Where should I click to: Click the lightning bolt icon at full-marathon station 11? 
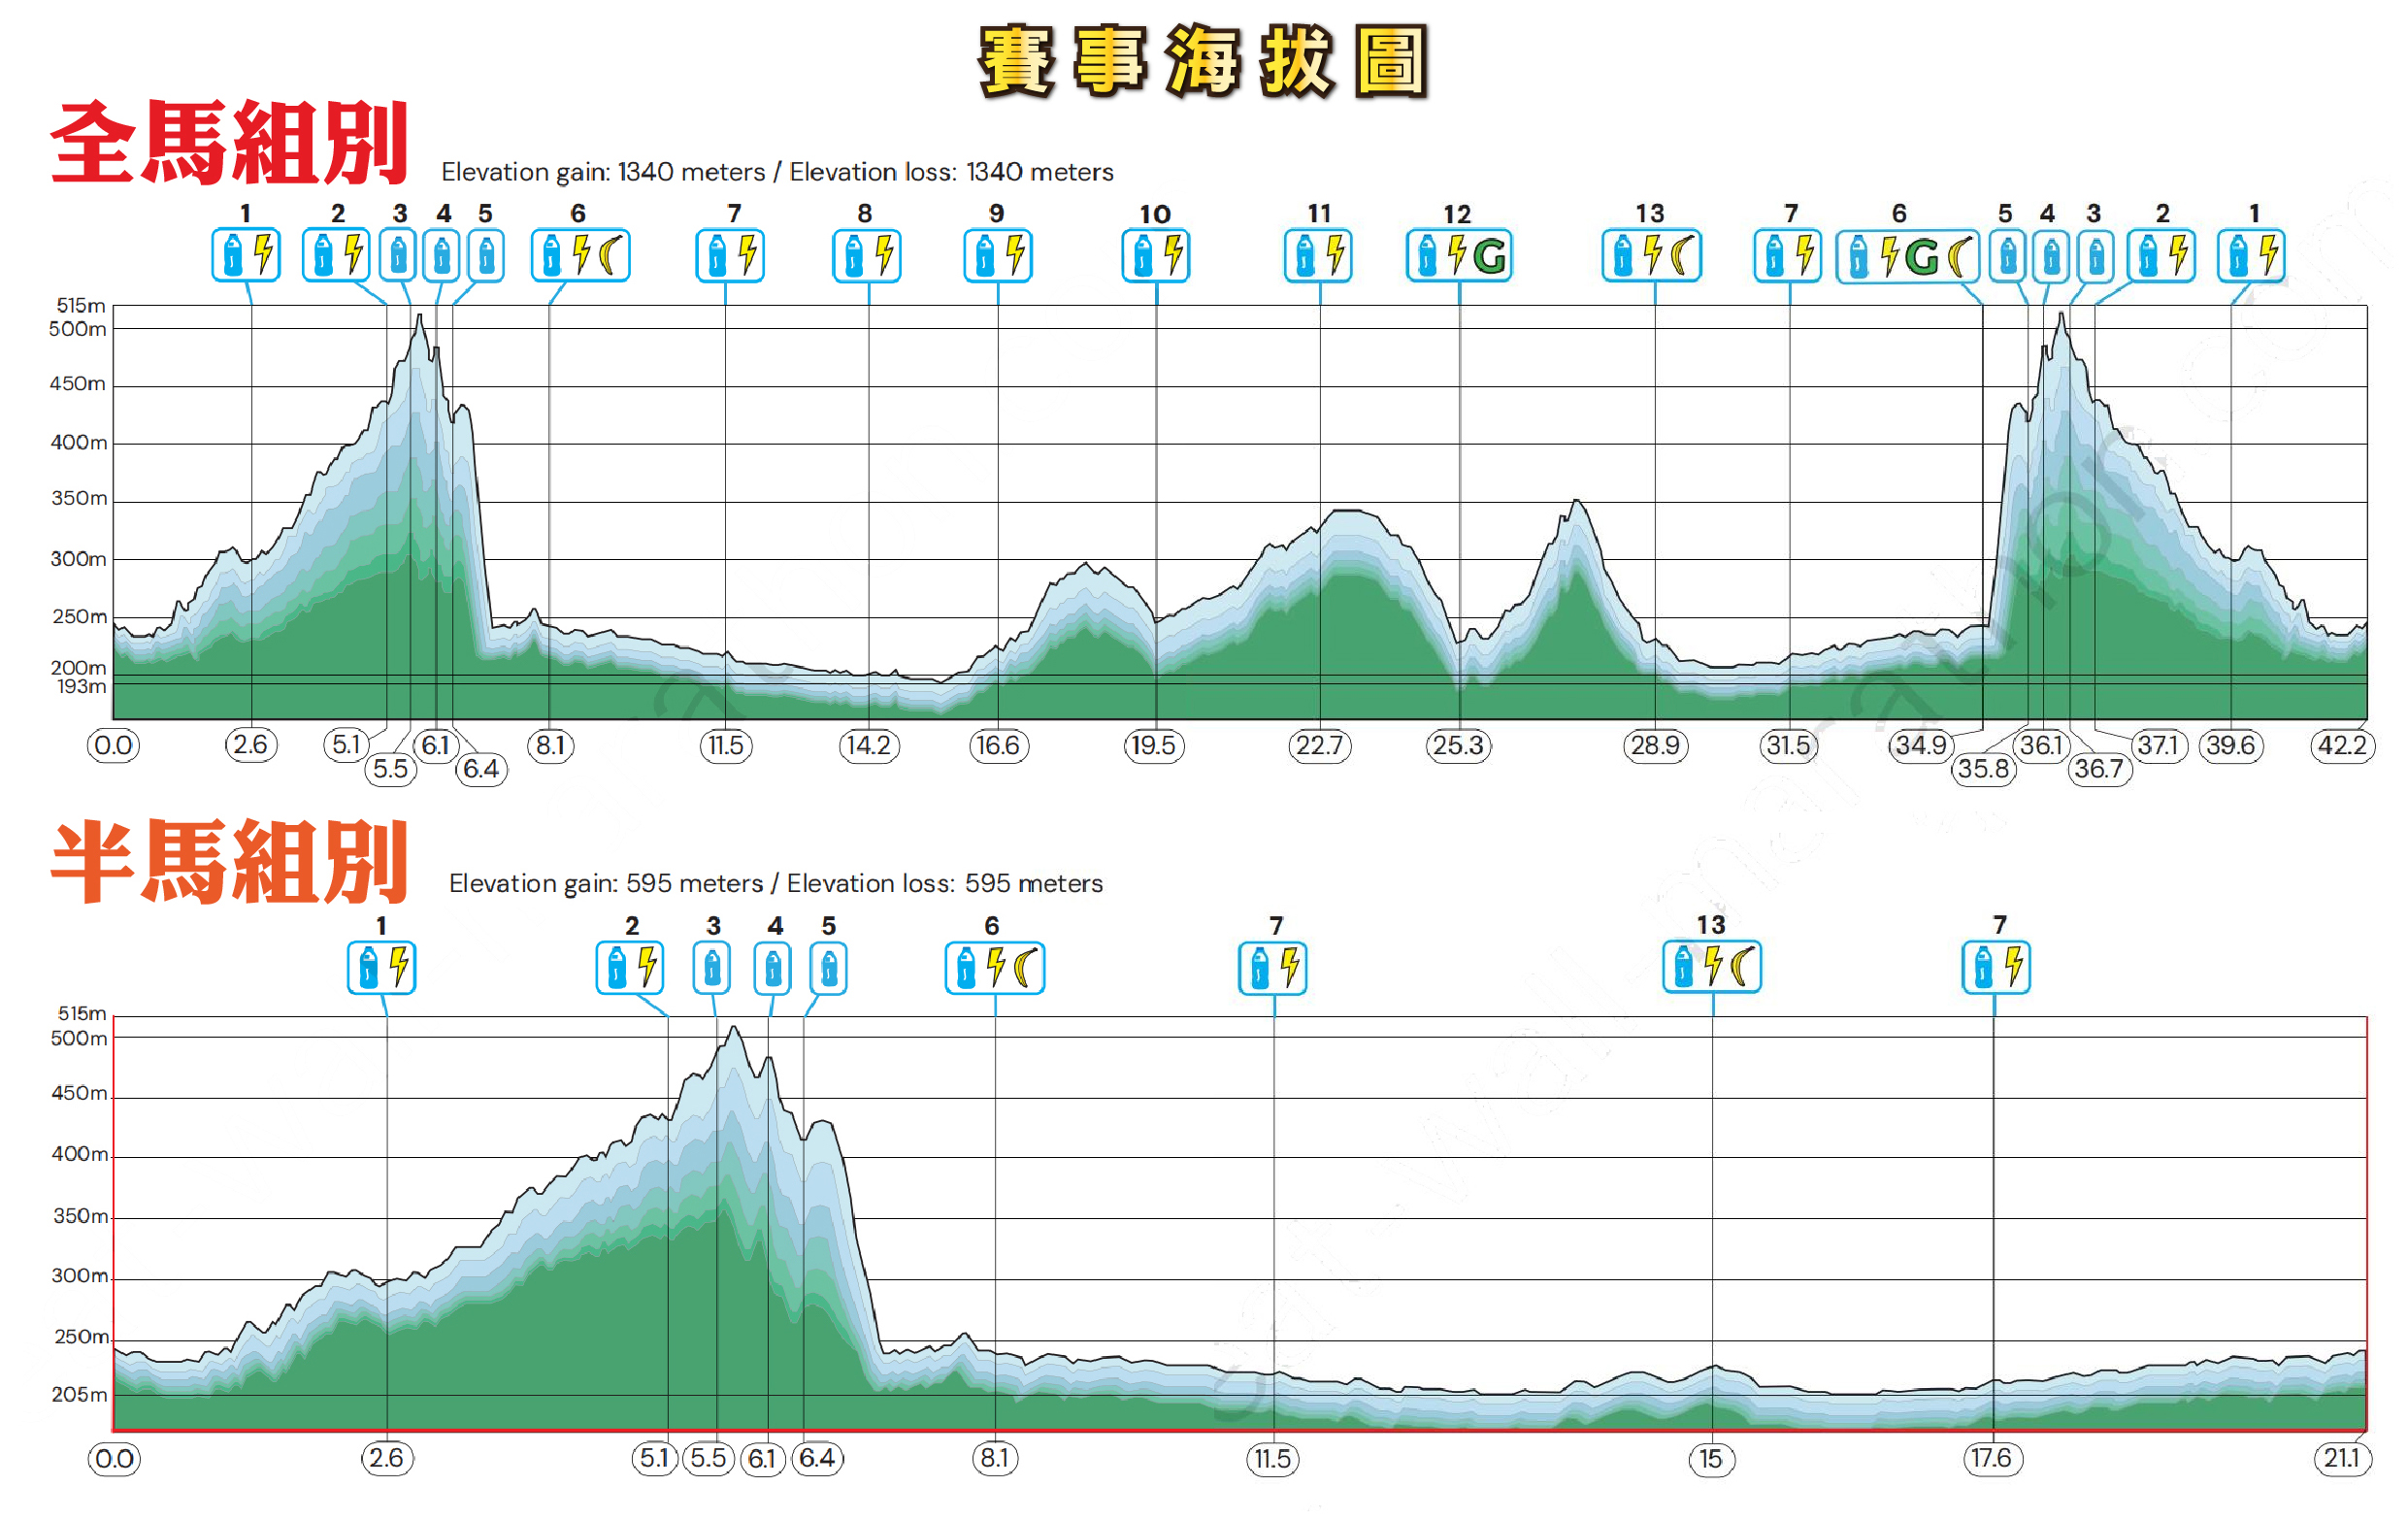coord(1335,254)
